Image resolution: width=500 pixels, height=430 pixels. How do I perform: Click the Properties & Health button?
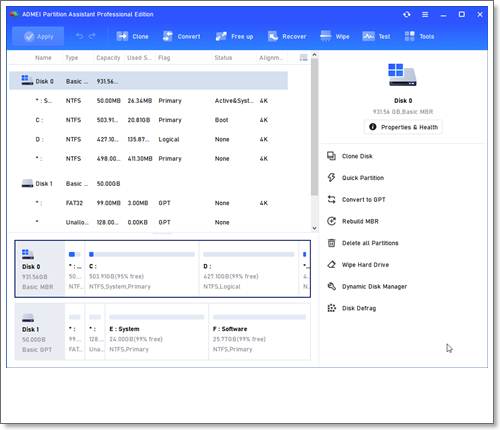pyautogui.click(x=403, y=127)
